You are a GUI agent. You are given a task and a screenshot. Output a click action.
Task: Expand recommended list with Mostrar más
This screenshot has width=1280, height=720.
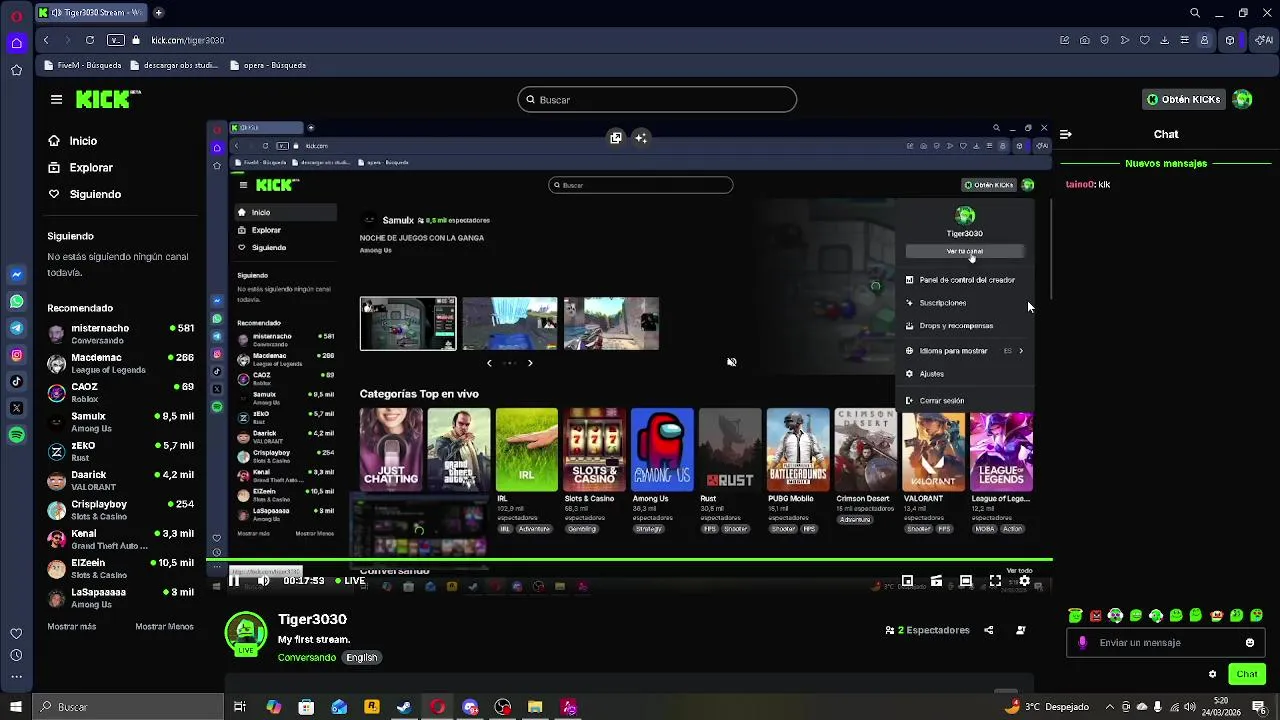pyautogui.click(x=72, y=627)
